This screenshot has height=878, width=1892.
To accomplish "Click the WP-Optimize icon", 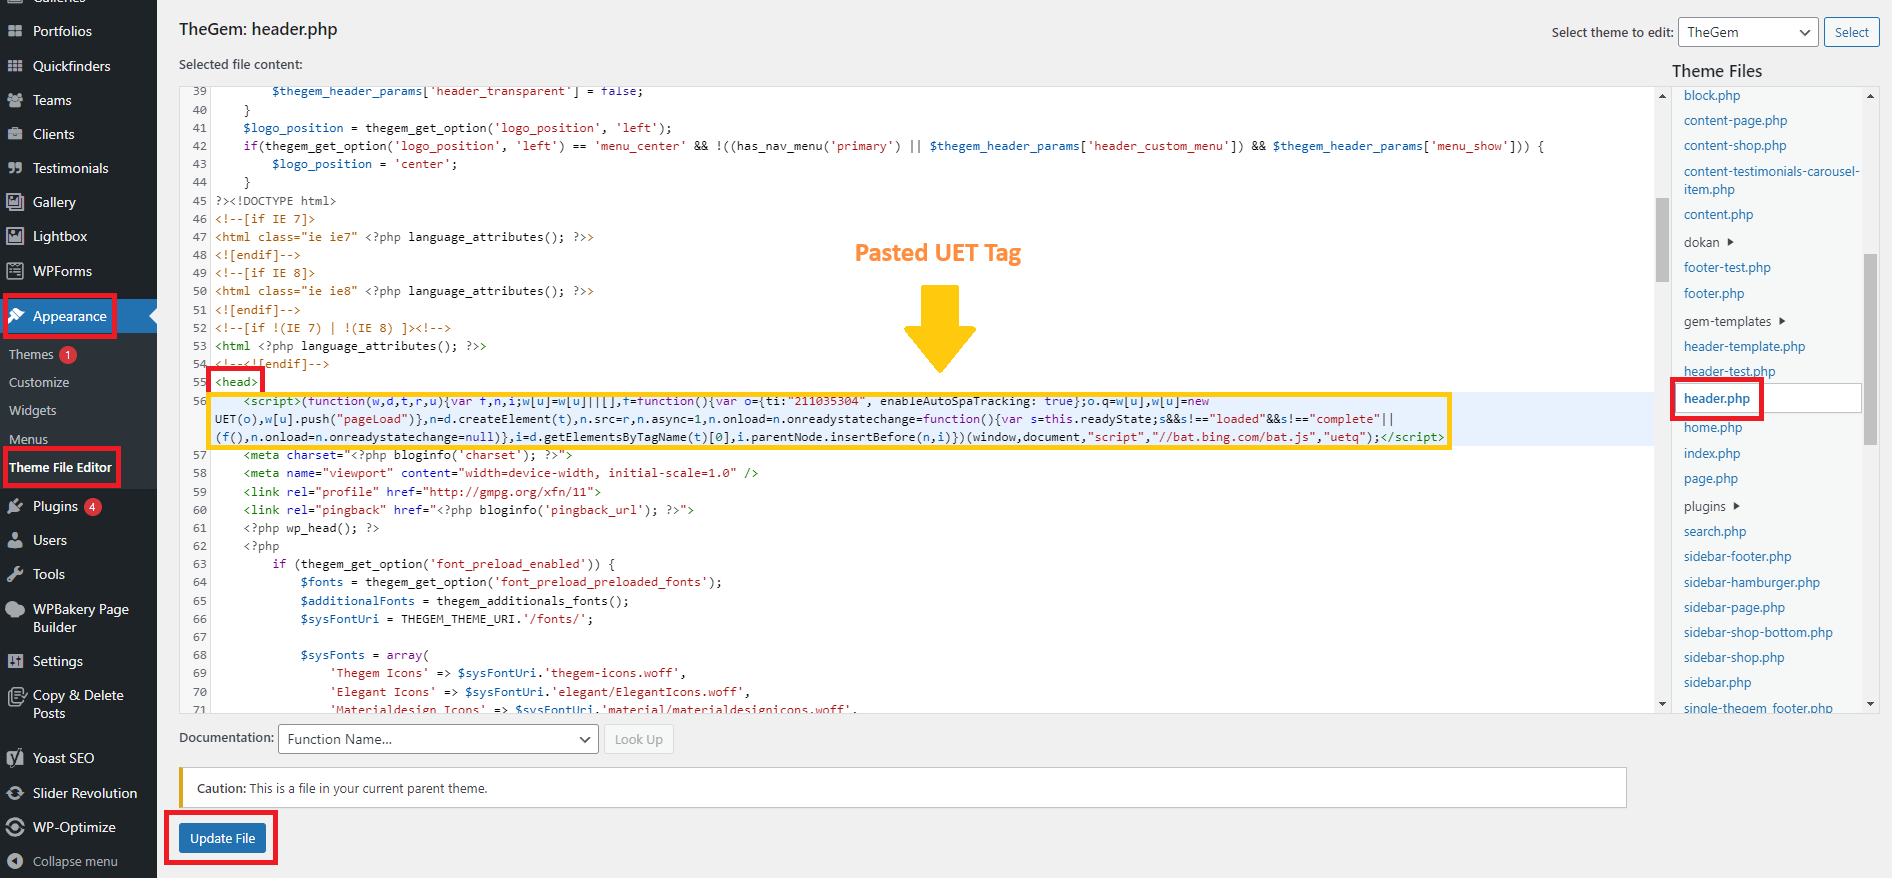I will [15, 827].
